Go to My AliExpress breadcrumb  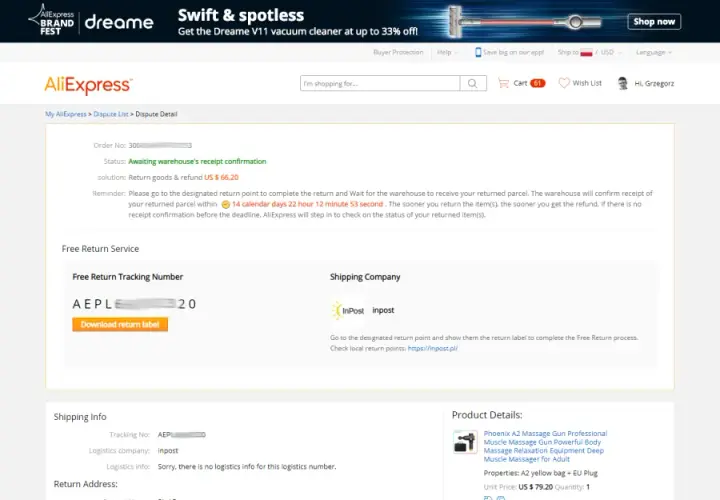coord(66,114)
